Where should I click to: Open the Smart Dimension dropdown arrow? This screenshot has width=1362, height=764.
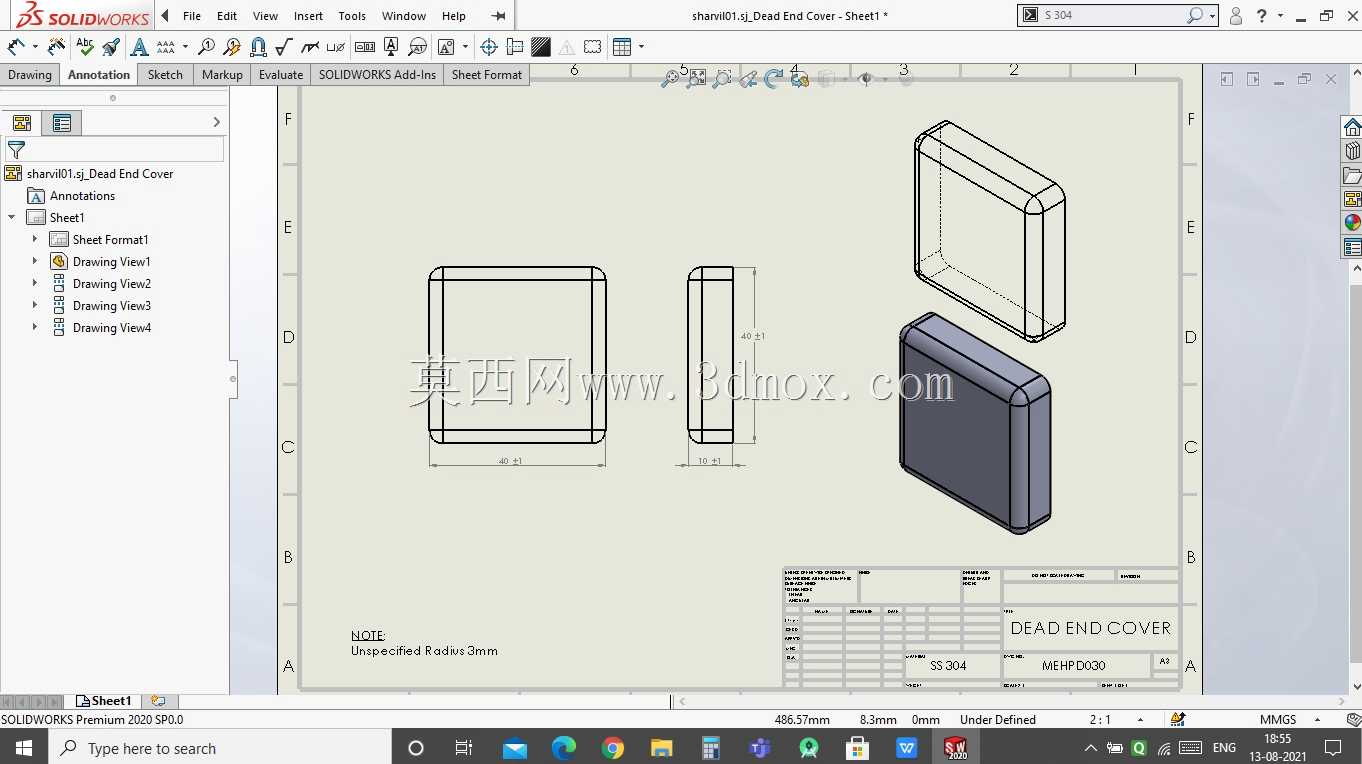34,46
